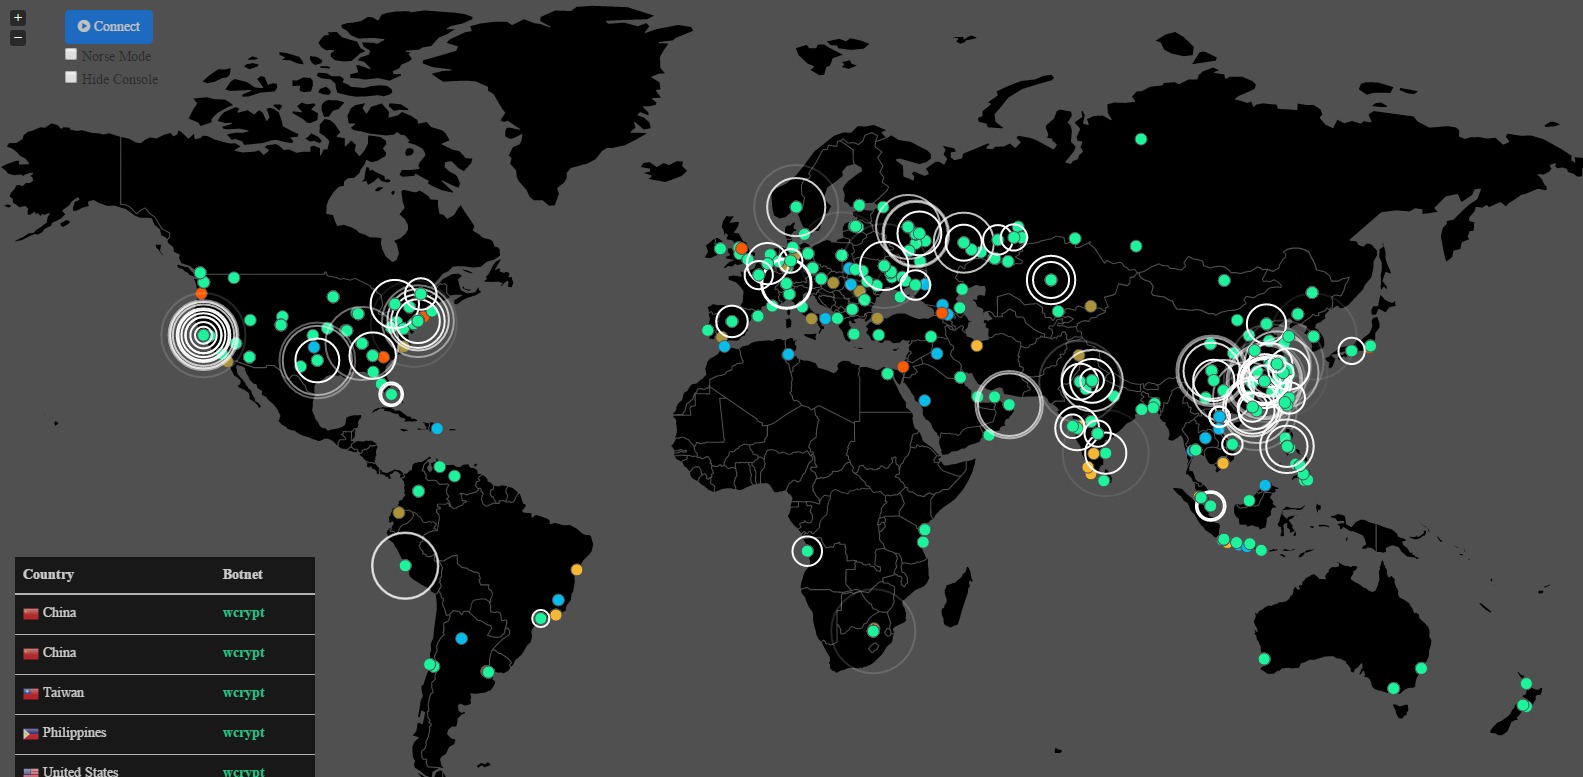Select the first China row
The height and width of the screenshot is (777, 1583).
[165, 614]
